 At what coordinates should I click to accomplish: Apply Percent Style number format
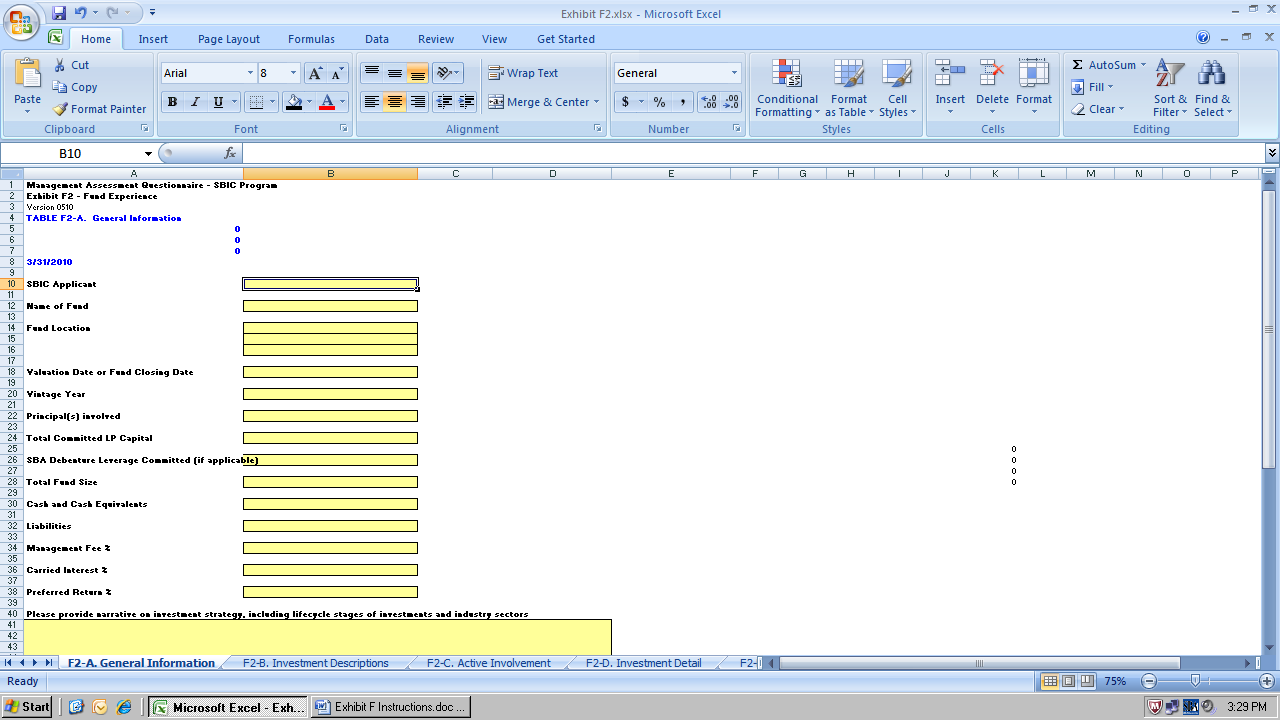pyautogui.click(x=659, y=102)
